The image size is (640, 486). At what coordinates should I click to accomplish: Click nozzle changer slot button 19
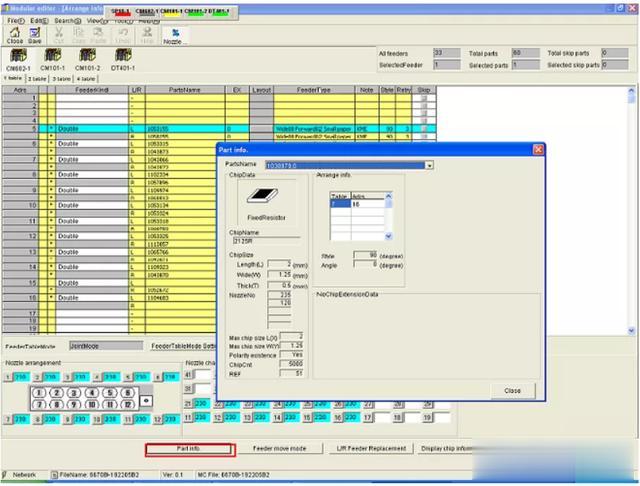point(427,417)
